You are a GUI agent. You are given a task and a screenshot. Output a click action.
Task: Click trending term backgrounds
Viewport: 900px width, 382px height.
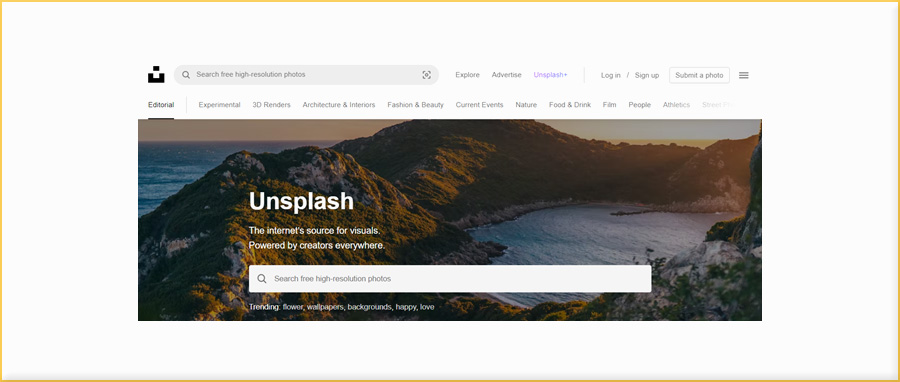pos(370,307)
